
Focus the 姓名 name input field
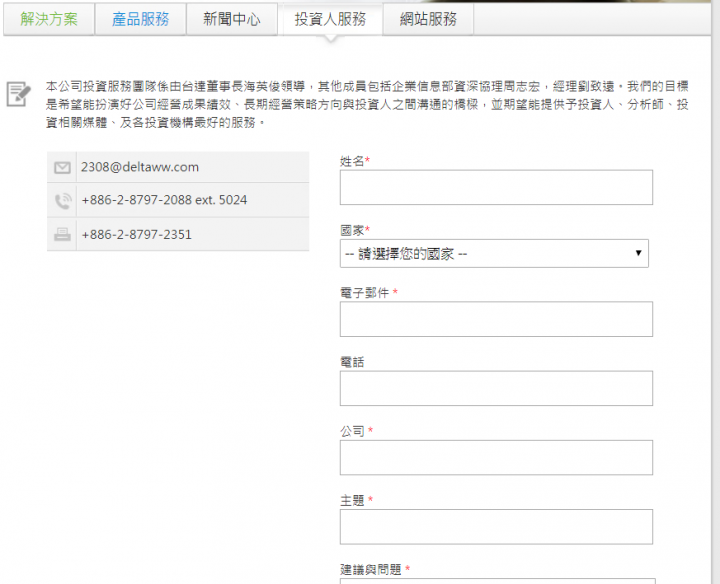[496, 187]
